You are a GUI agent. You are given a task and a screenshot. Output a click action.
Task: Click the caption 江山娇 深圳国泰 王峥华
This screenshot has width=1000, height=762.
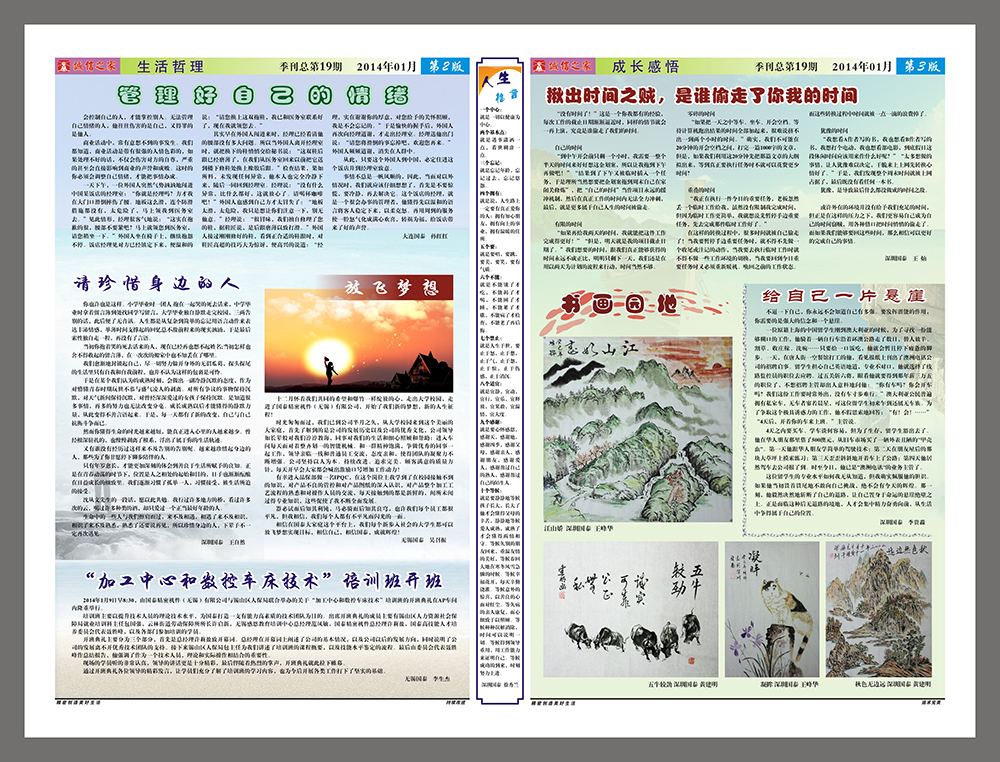[578, 529]
